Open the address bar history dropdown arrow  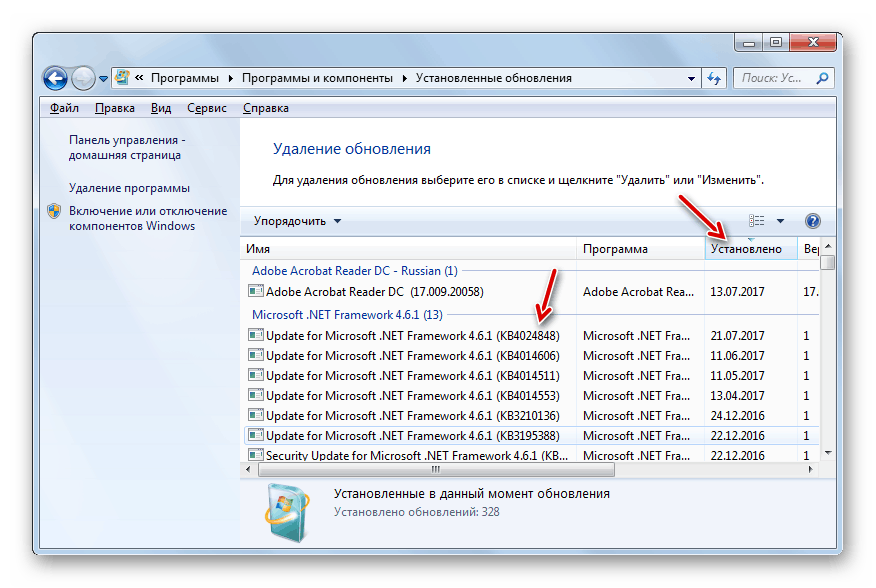689,77
